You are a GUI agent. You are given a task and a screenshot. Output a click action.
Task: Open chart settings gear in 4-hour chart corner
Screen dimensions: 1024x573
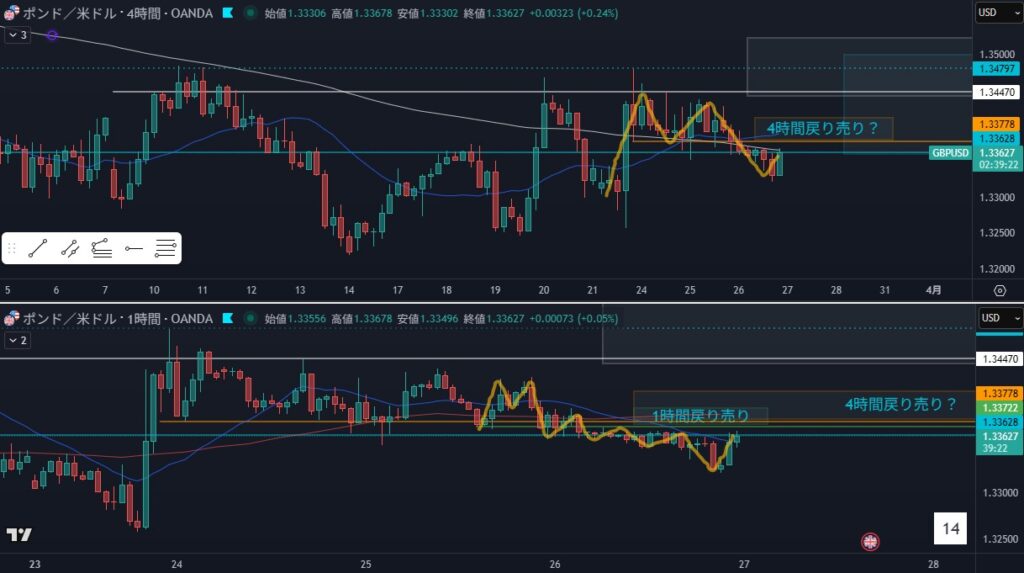tap(999, 290)
